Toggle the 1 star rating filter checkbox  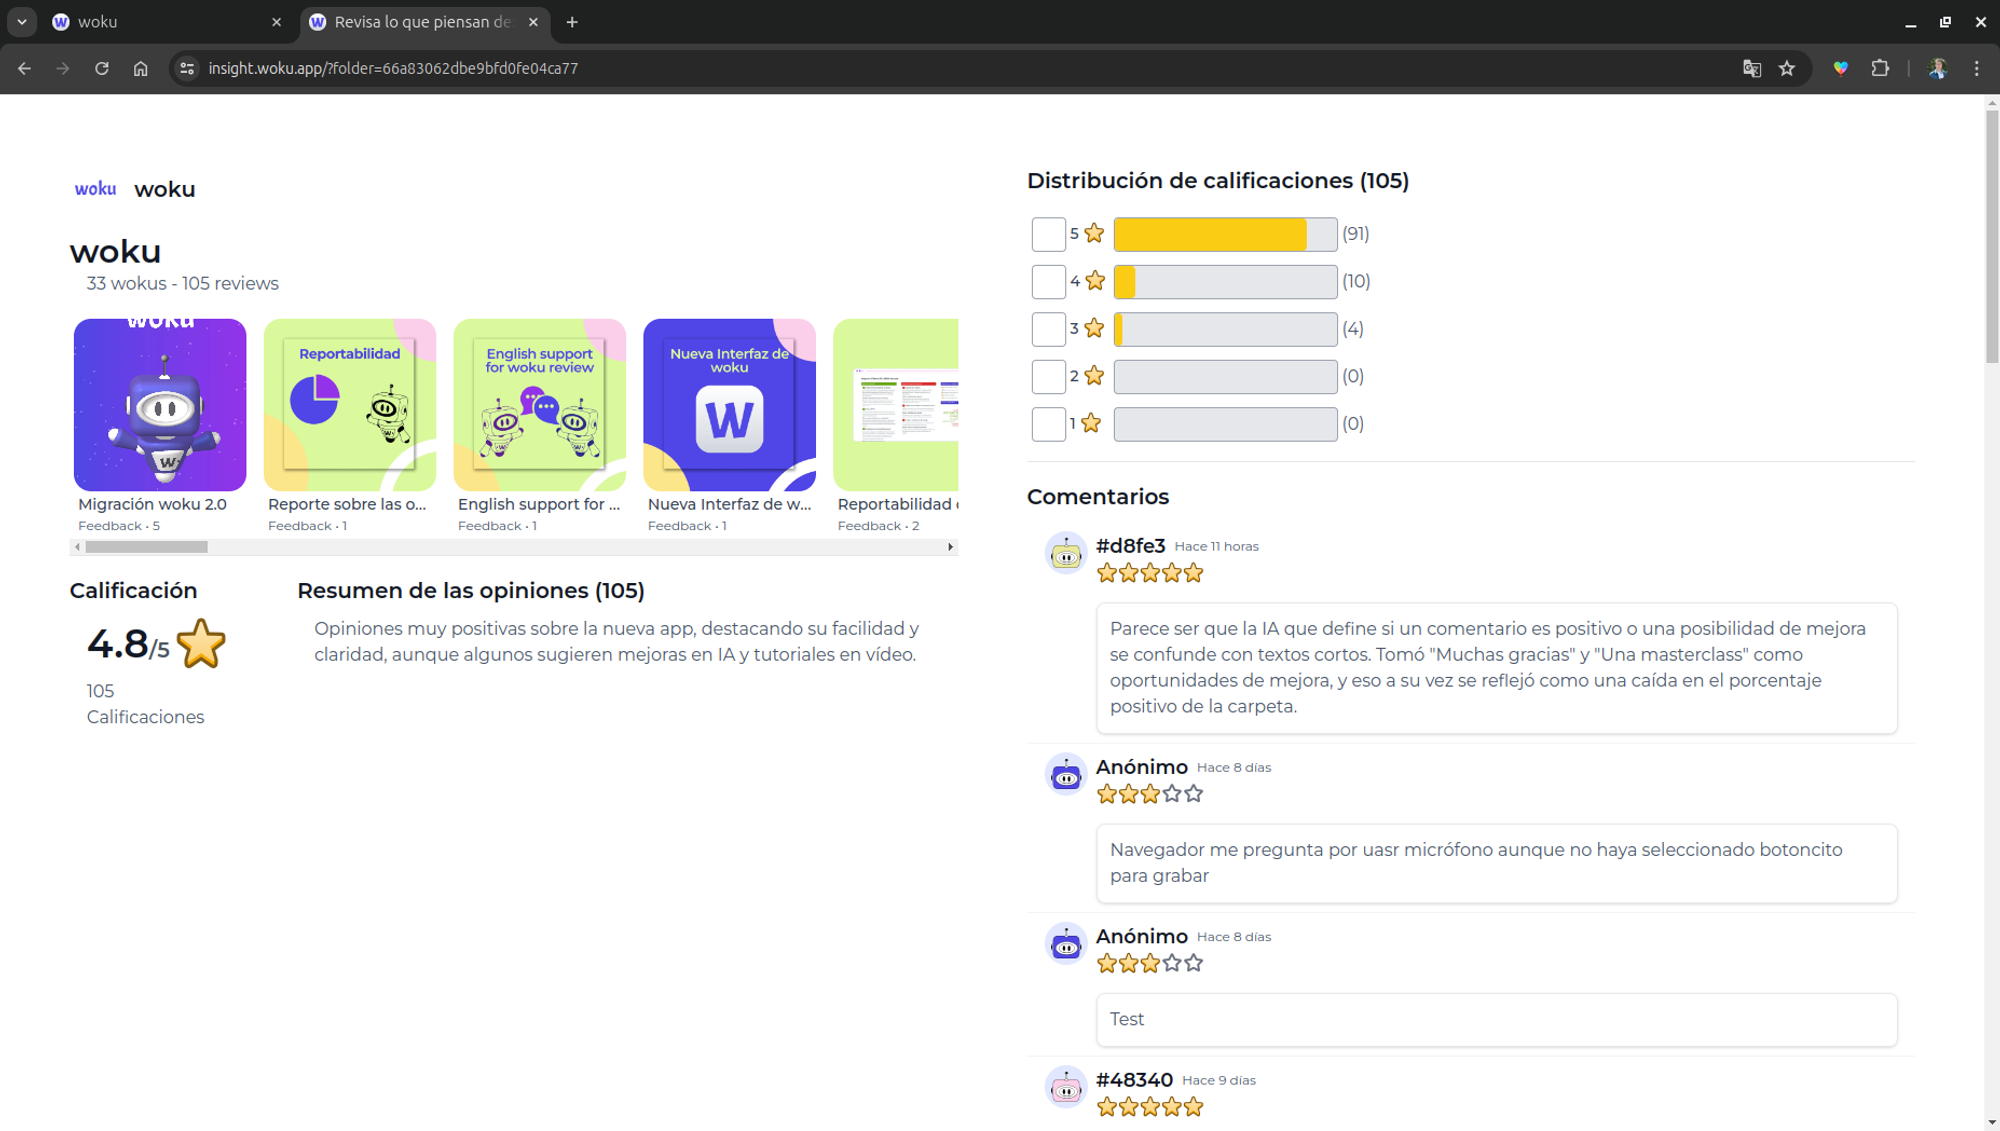point(1048,424)
